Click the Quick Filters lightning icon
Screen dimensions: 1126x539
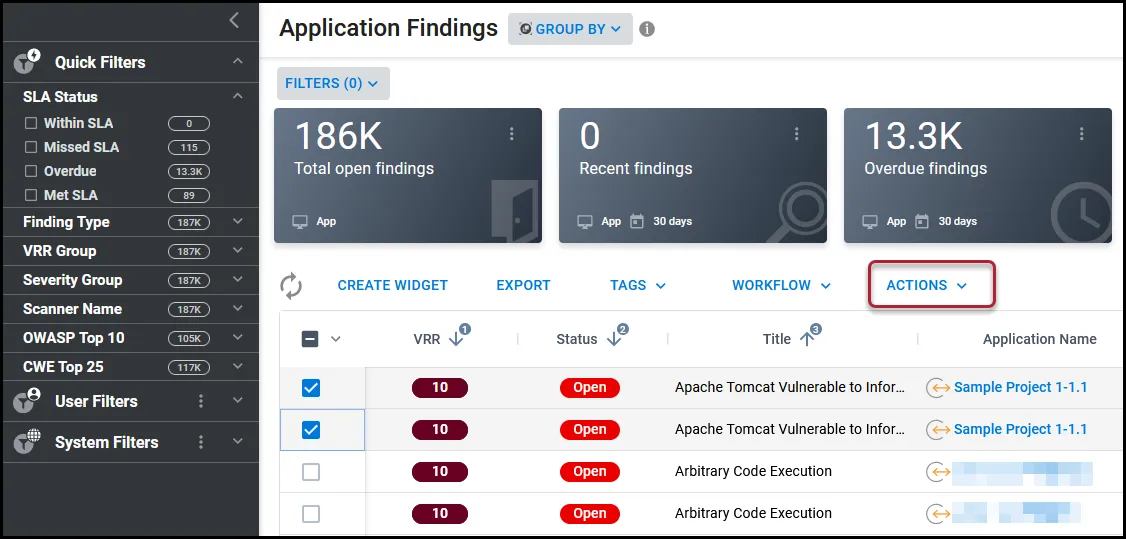point(27,62)
